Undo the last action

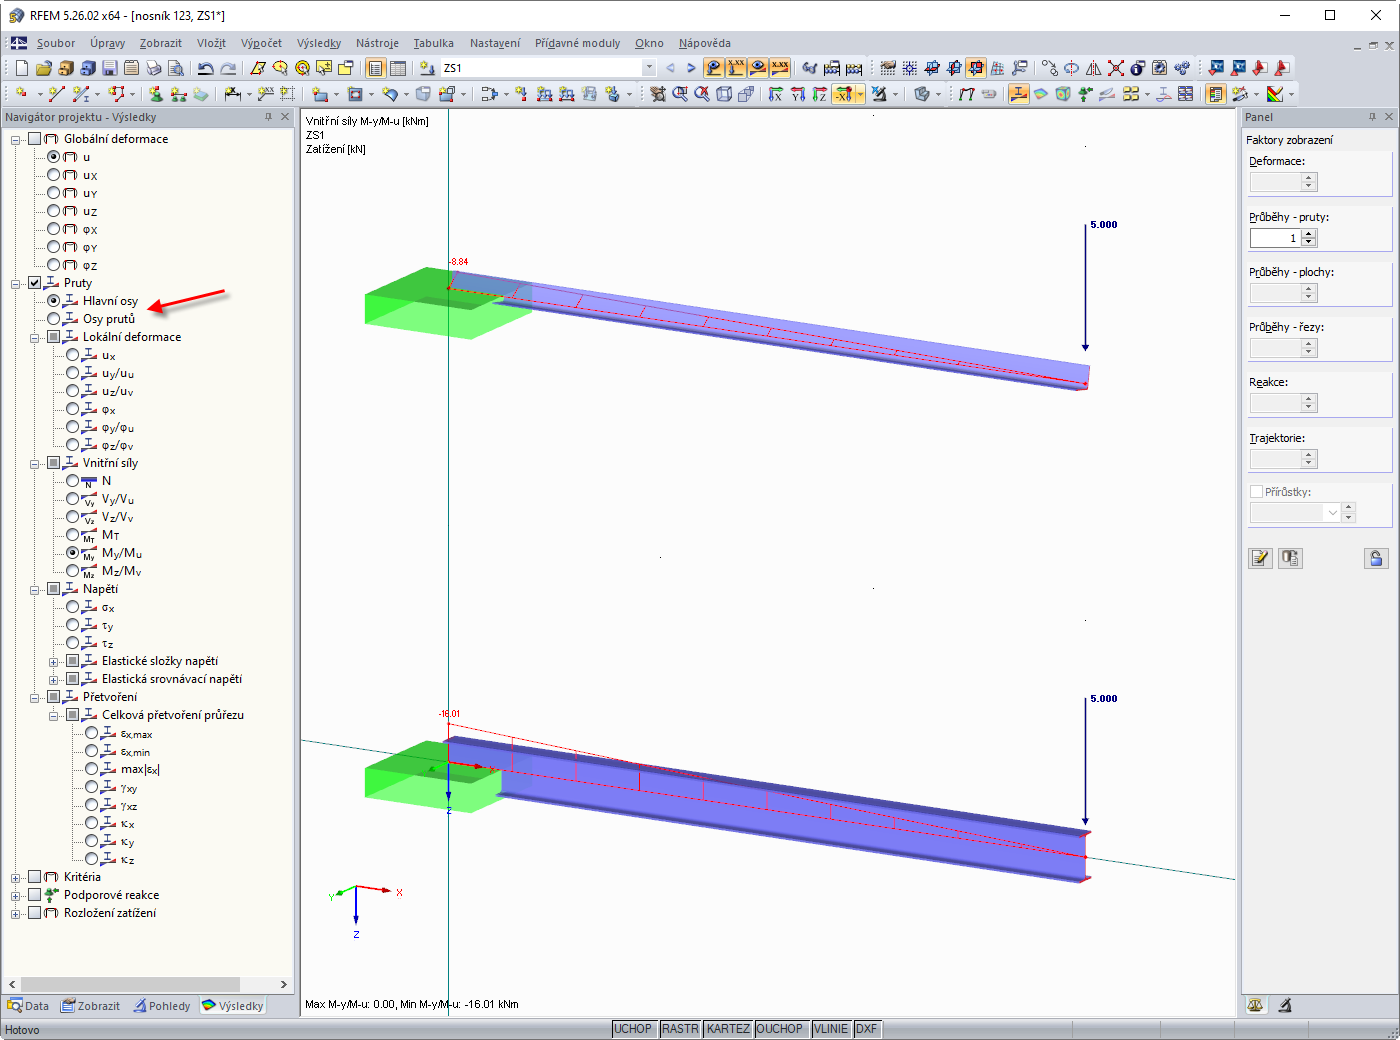coord(206,68)
